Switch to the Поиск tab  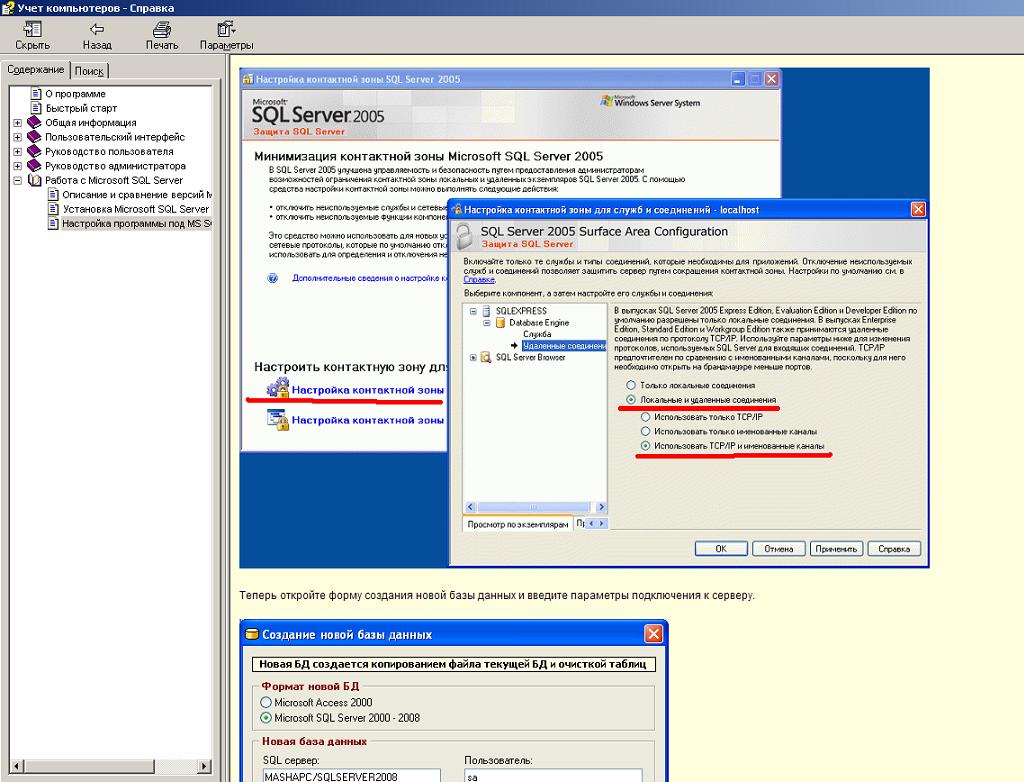tap(89, 71)
